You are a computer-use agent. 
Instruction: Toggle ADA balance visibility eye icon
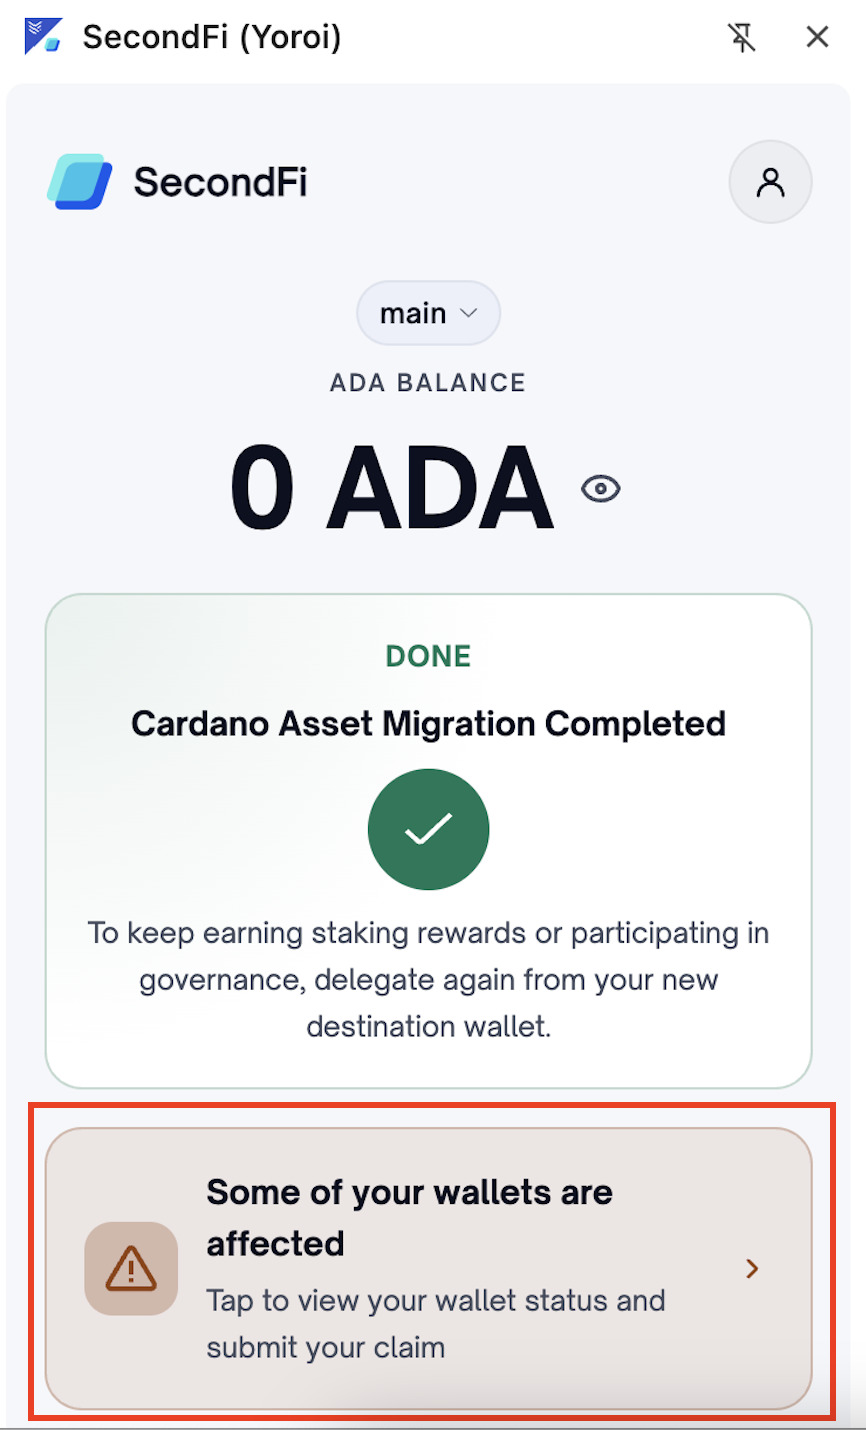pyautogui.click(x=601, y=489)
